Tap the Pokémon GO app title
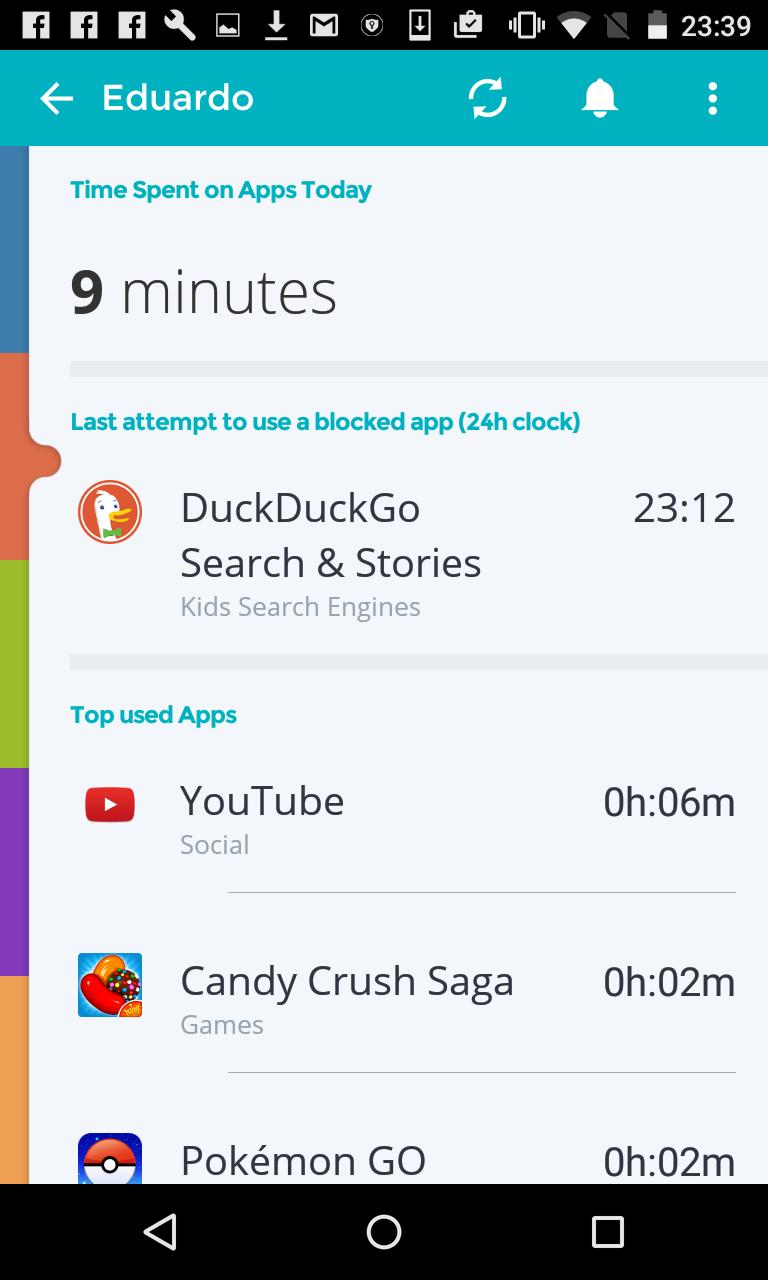 click(x=303, y=1161)
